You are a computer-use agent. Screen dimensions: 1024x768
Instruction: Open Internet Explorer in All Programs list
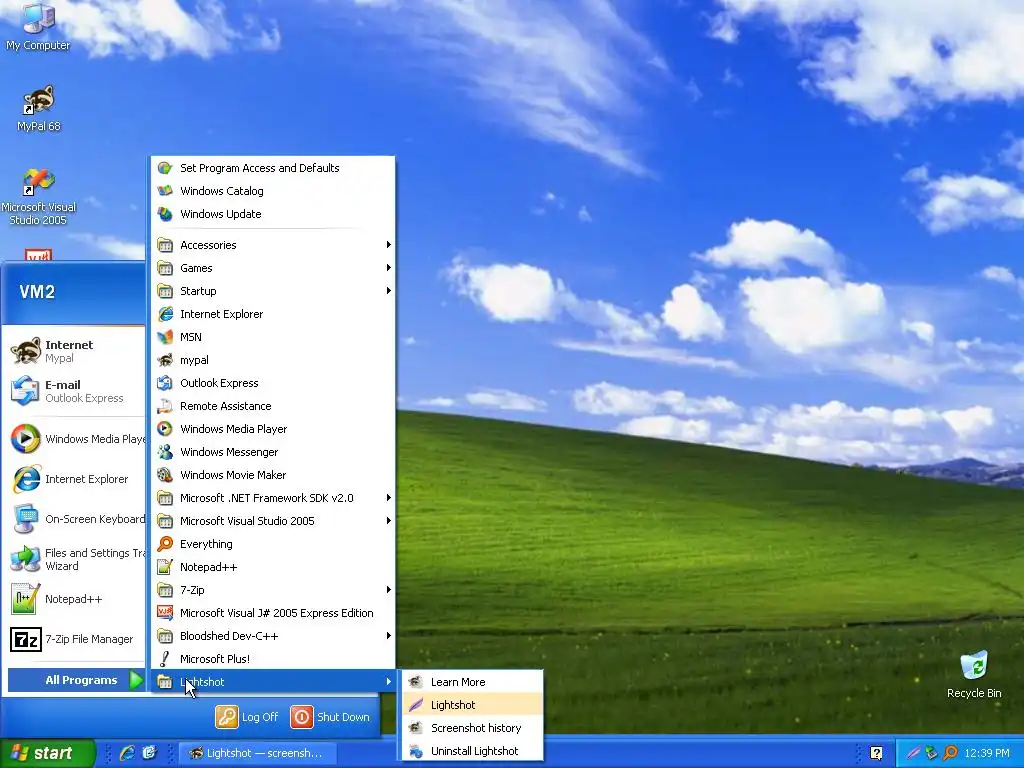pos(273,314)
